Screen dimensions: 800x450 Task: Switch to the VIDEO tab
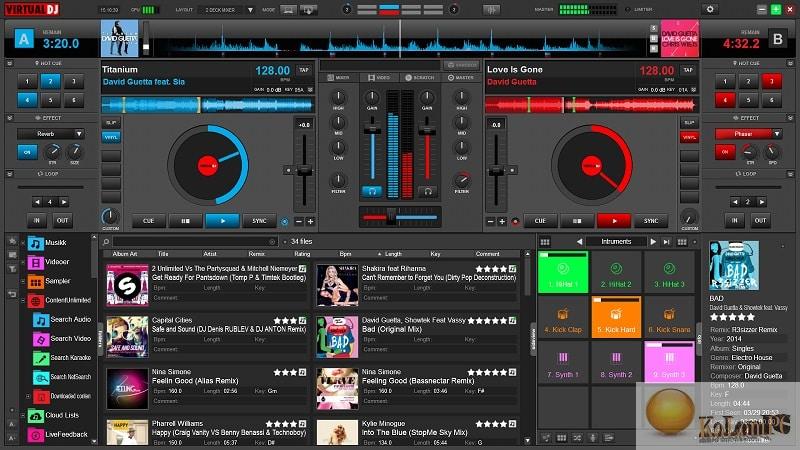pos(379,78)
